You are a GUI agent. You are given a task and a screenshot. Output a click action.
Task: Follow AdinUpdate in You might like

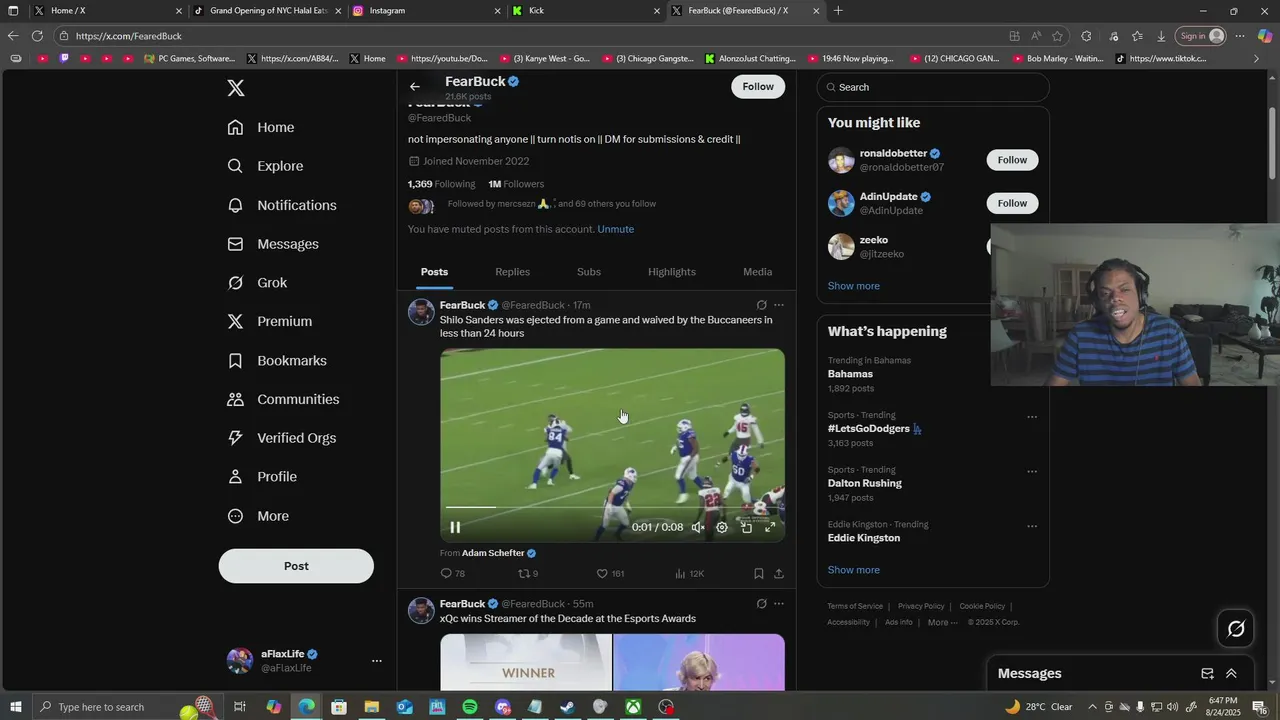pyautogui.click(x=1012, y=203)
